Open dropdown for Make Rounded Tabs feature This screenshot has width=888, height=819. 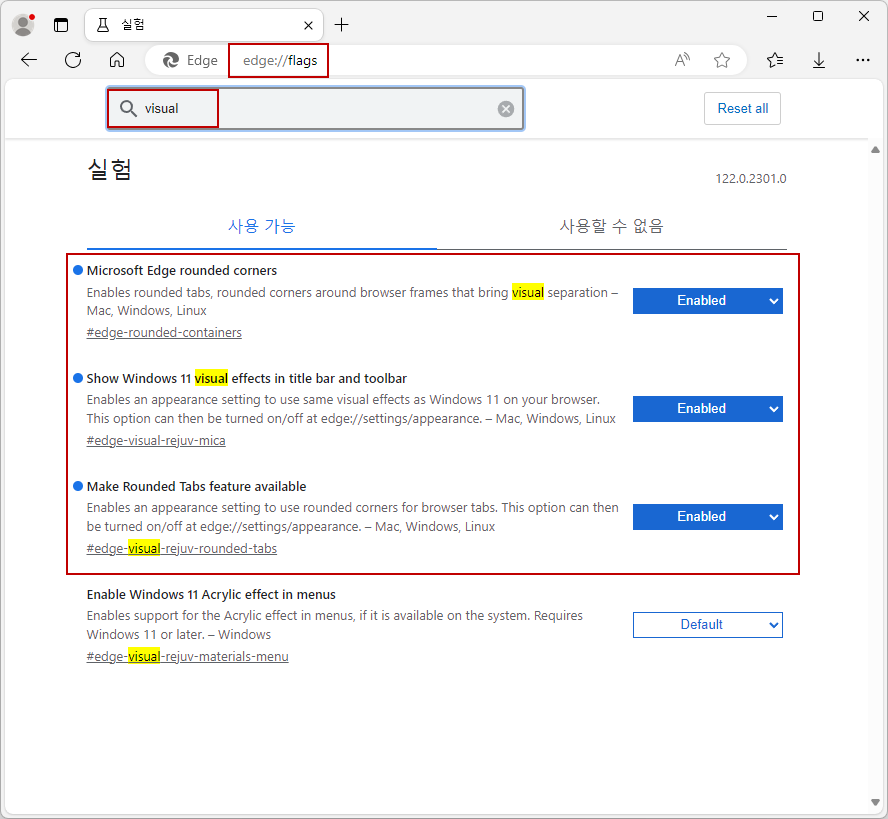[708, 517]
